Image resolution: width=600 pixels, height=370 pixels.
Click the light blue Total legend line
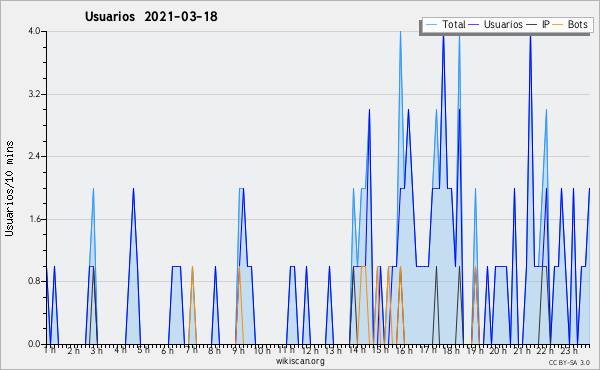pos(431,25)
